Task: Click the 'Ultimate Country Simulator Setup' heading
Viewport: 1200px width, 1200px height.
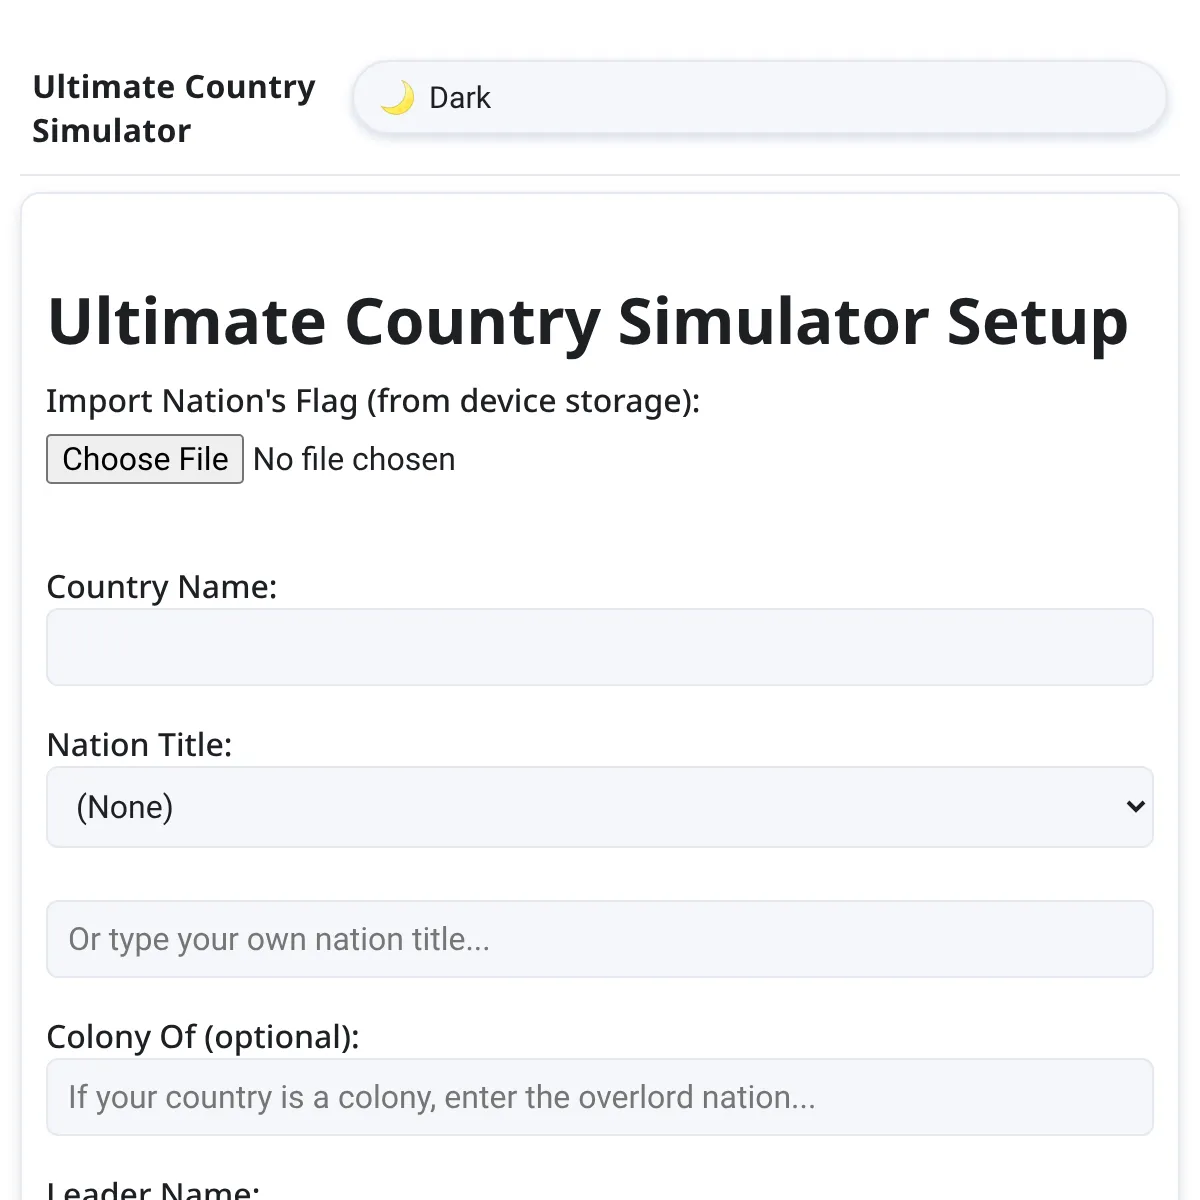Action: click(x=588, y=322)
